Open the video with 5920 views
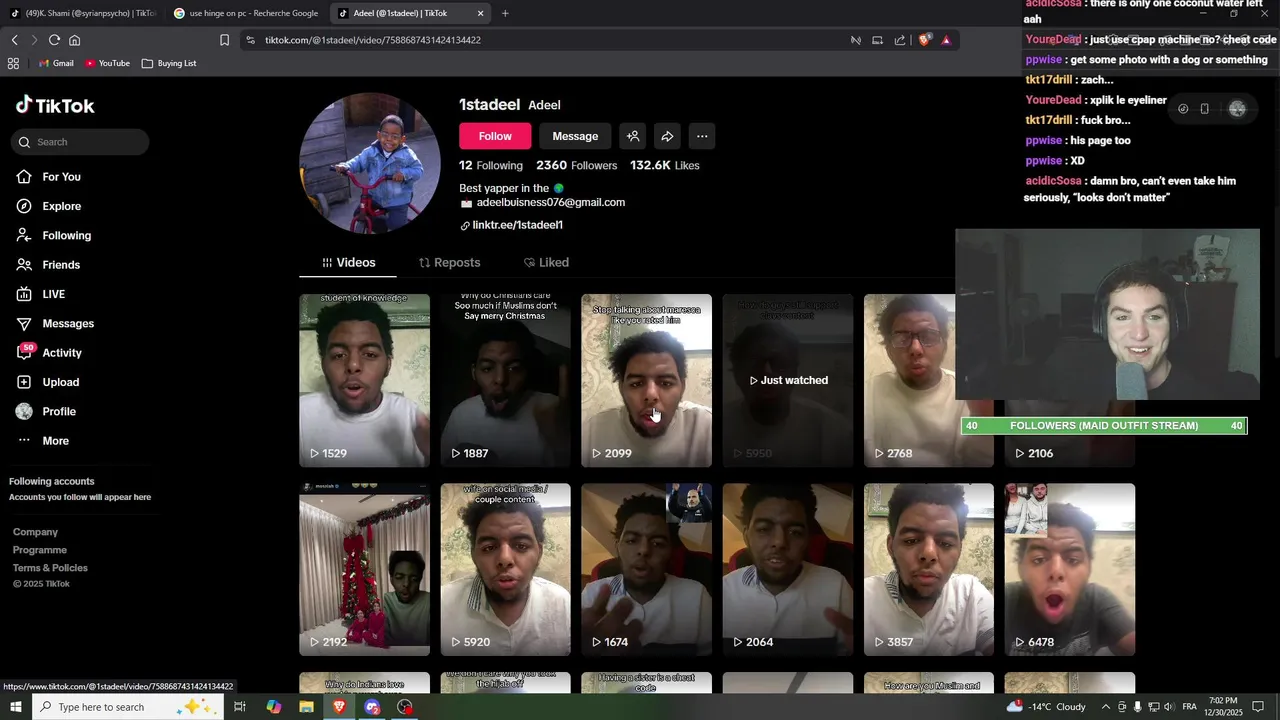The image size is (1280, 720). pyautogui.click(x=506, y=570)
